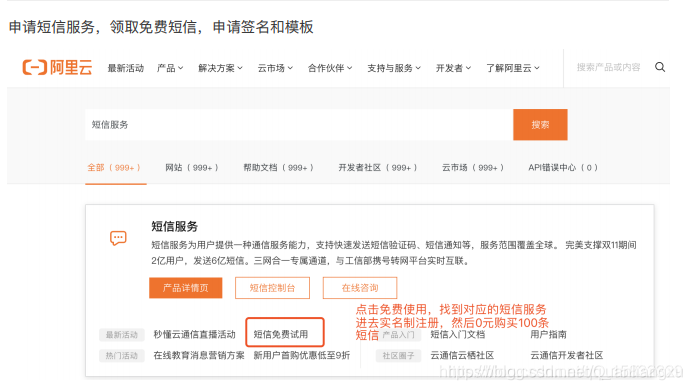Open the 在线教育消息营销方案 link

pos(199,355)
